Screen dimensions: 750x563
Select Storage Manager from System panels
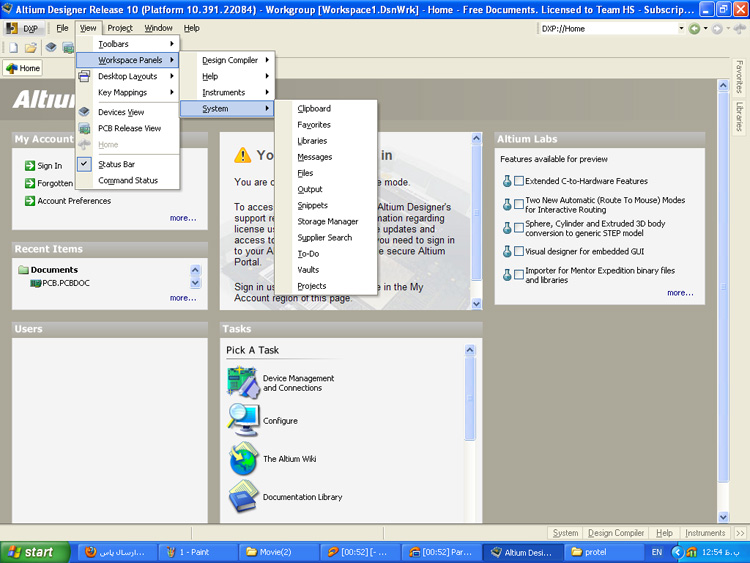click(327, 222)
